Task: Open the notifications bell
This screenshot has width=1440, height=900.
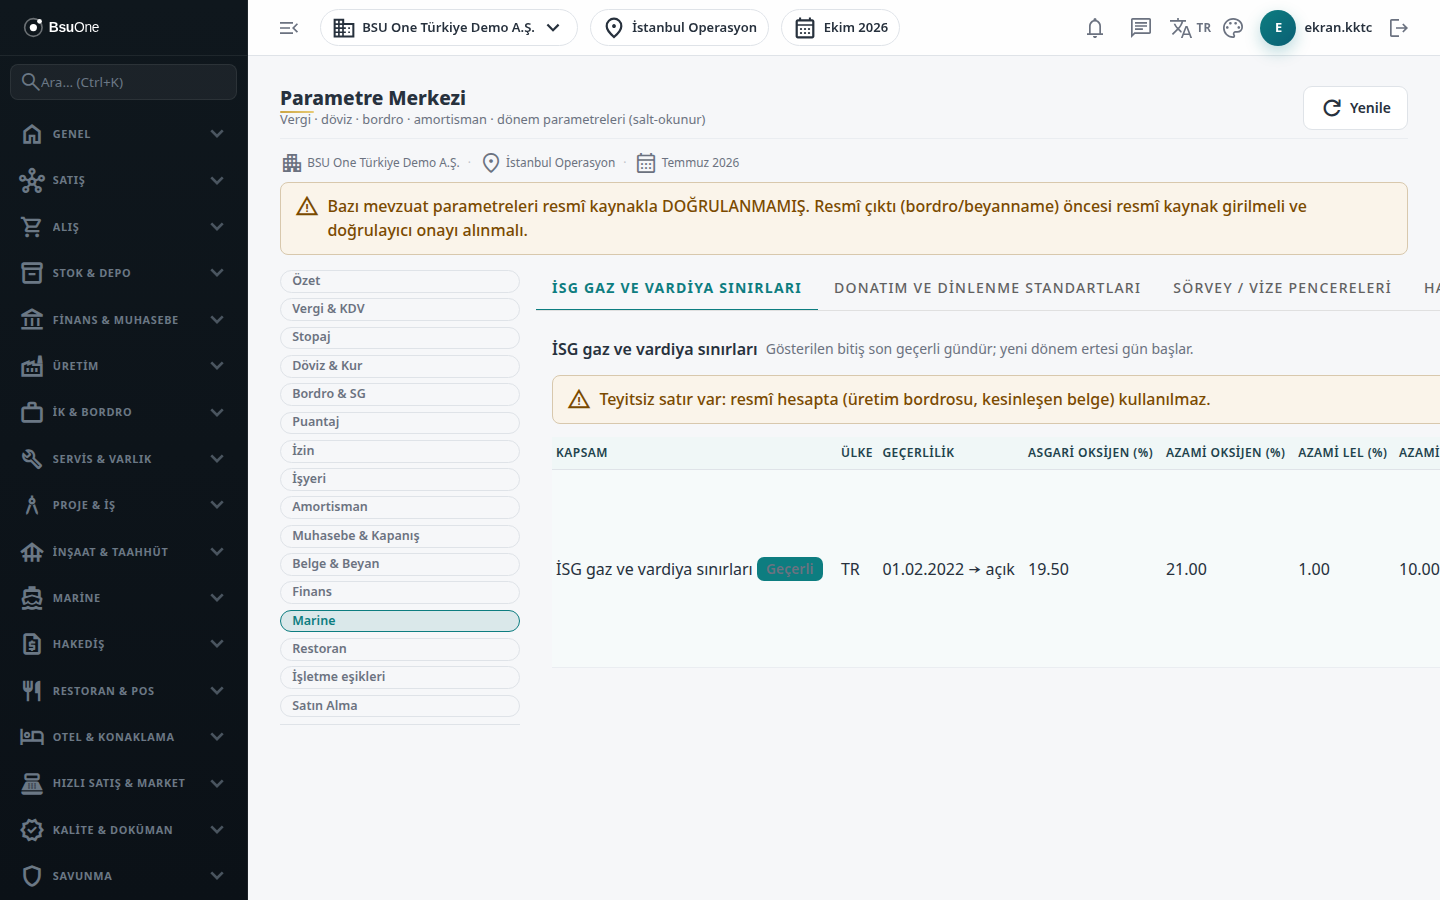Action: 1095,28
